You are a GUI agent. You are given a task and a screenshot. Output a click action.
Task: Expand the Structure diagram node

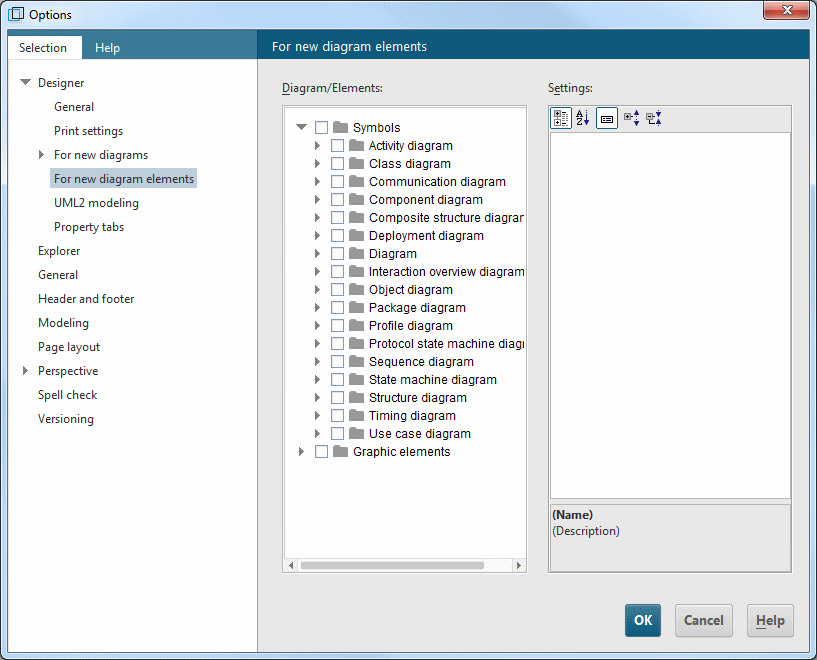coord(317,397)
